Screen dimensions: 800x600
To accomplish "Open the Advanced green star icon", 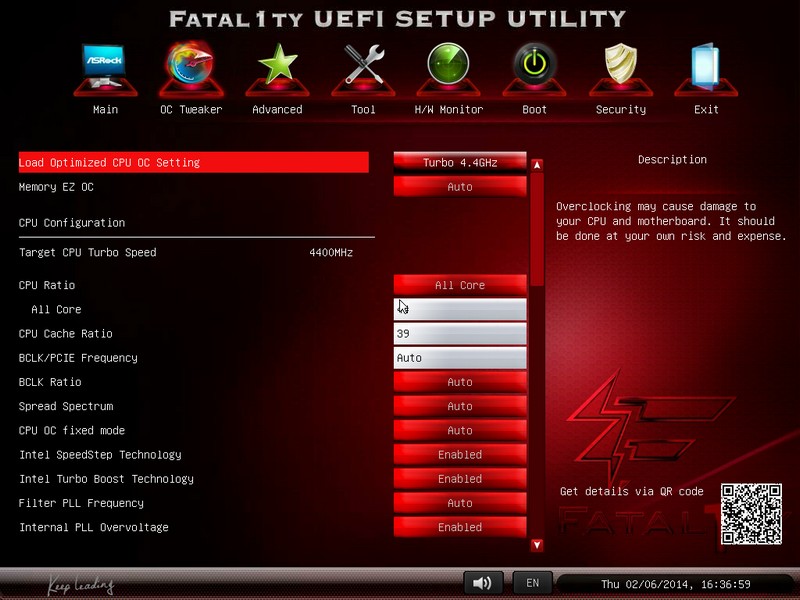I will (x=277, y=68).
